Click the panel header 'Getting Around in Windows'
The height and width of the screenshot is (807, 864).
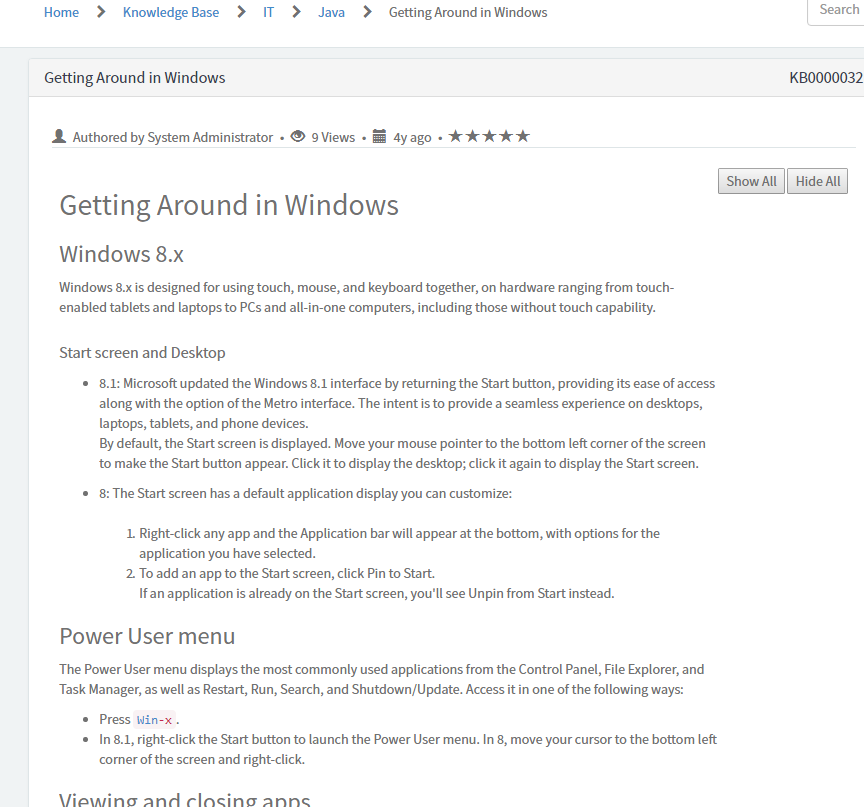click(134, 78)
